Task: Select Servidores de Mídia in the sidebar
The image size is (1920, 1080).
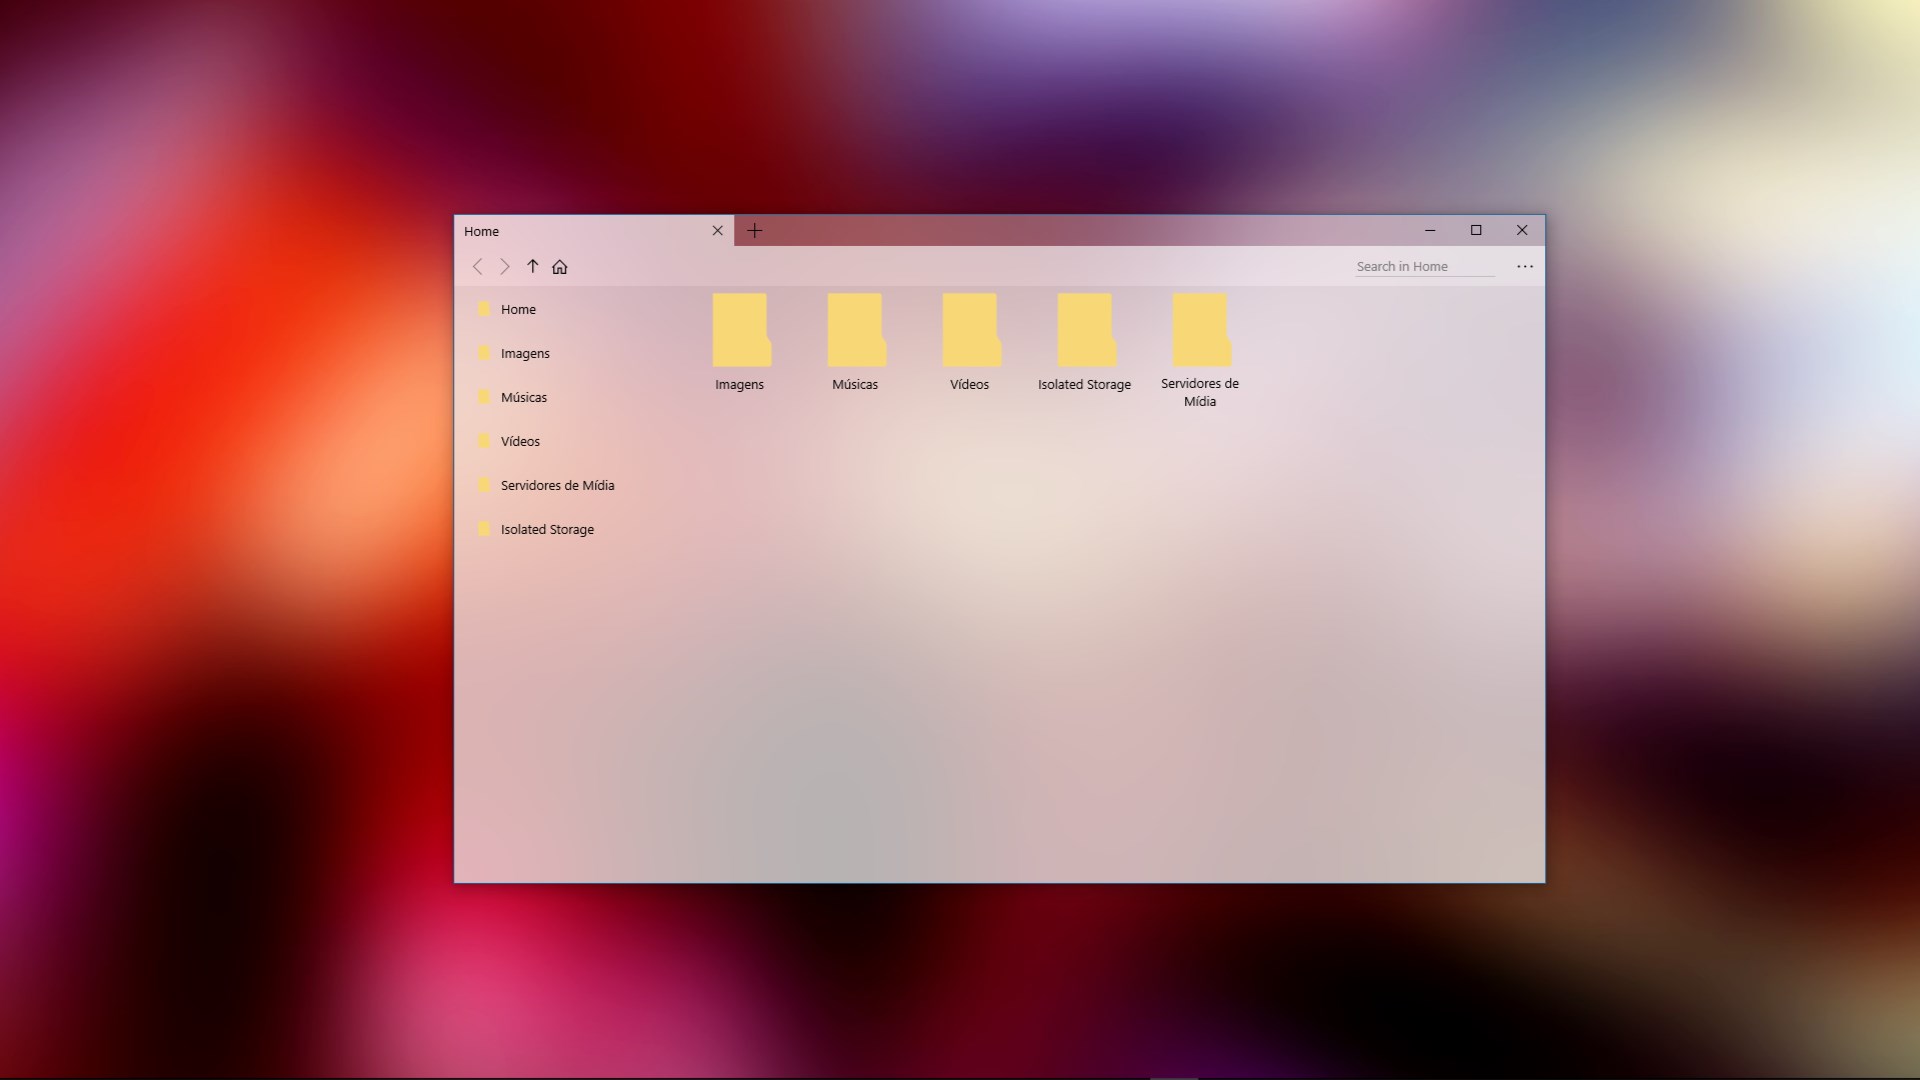Action: 557,485
